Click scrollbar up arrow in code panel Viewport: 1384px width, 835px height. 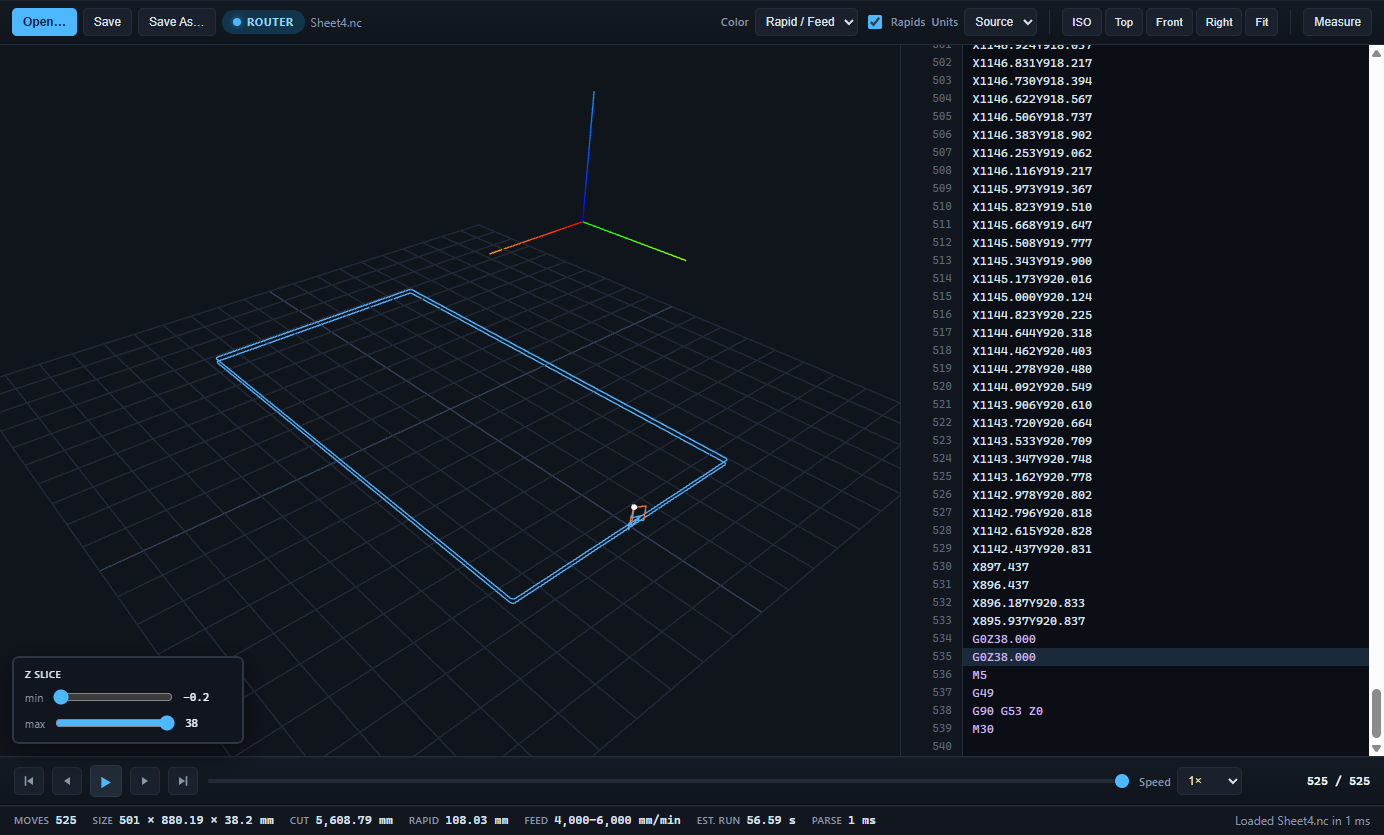click(x=1376, y=52)
